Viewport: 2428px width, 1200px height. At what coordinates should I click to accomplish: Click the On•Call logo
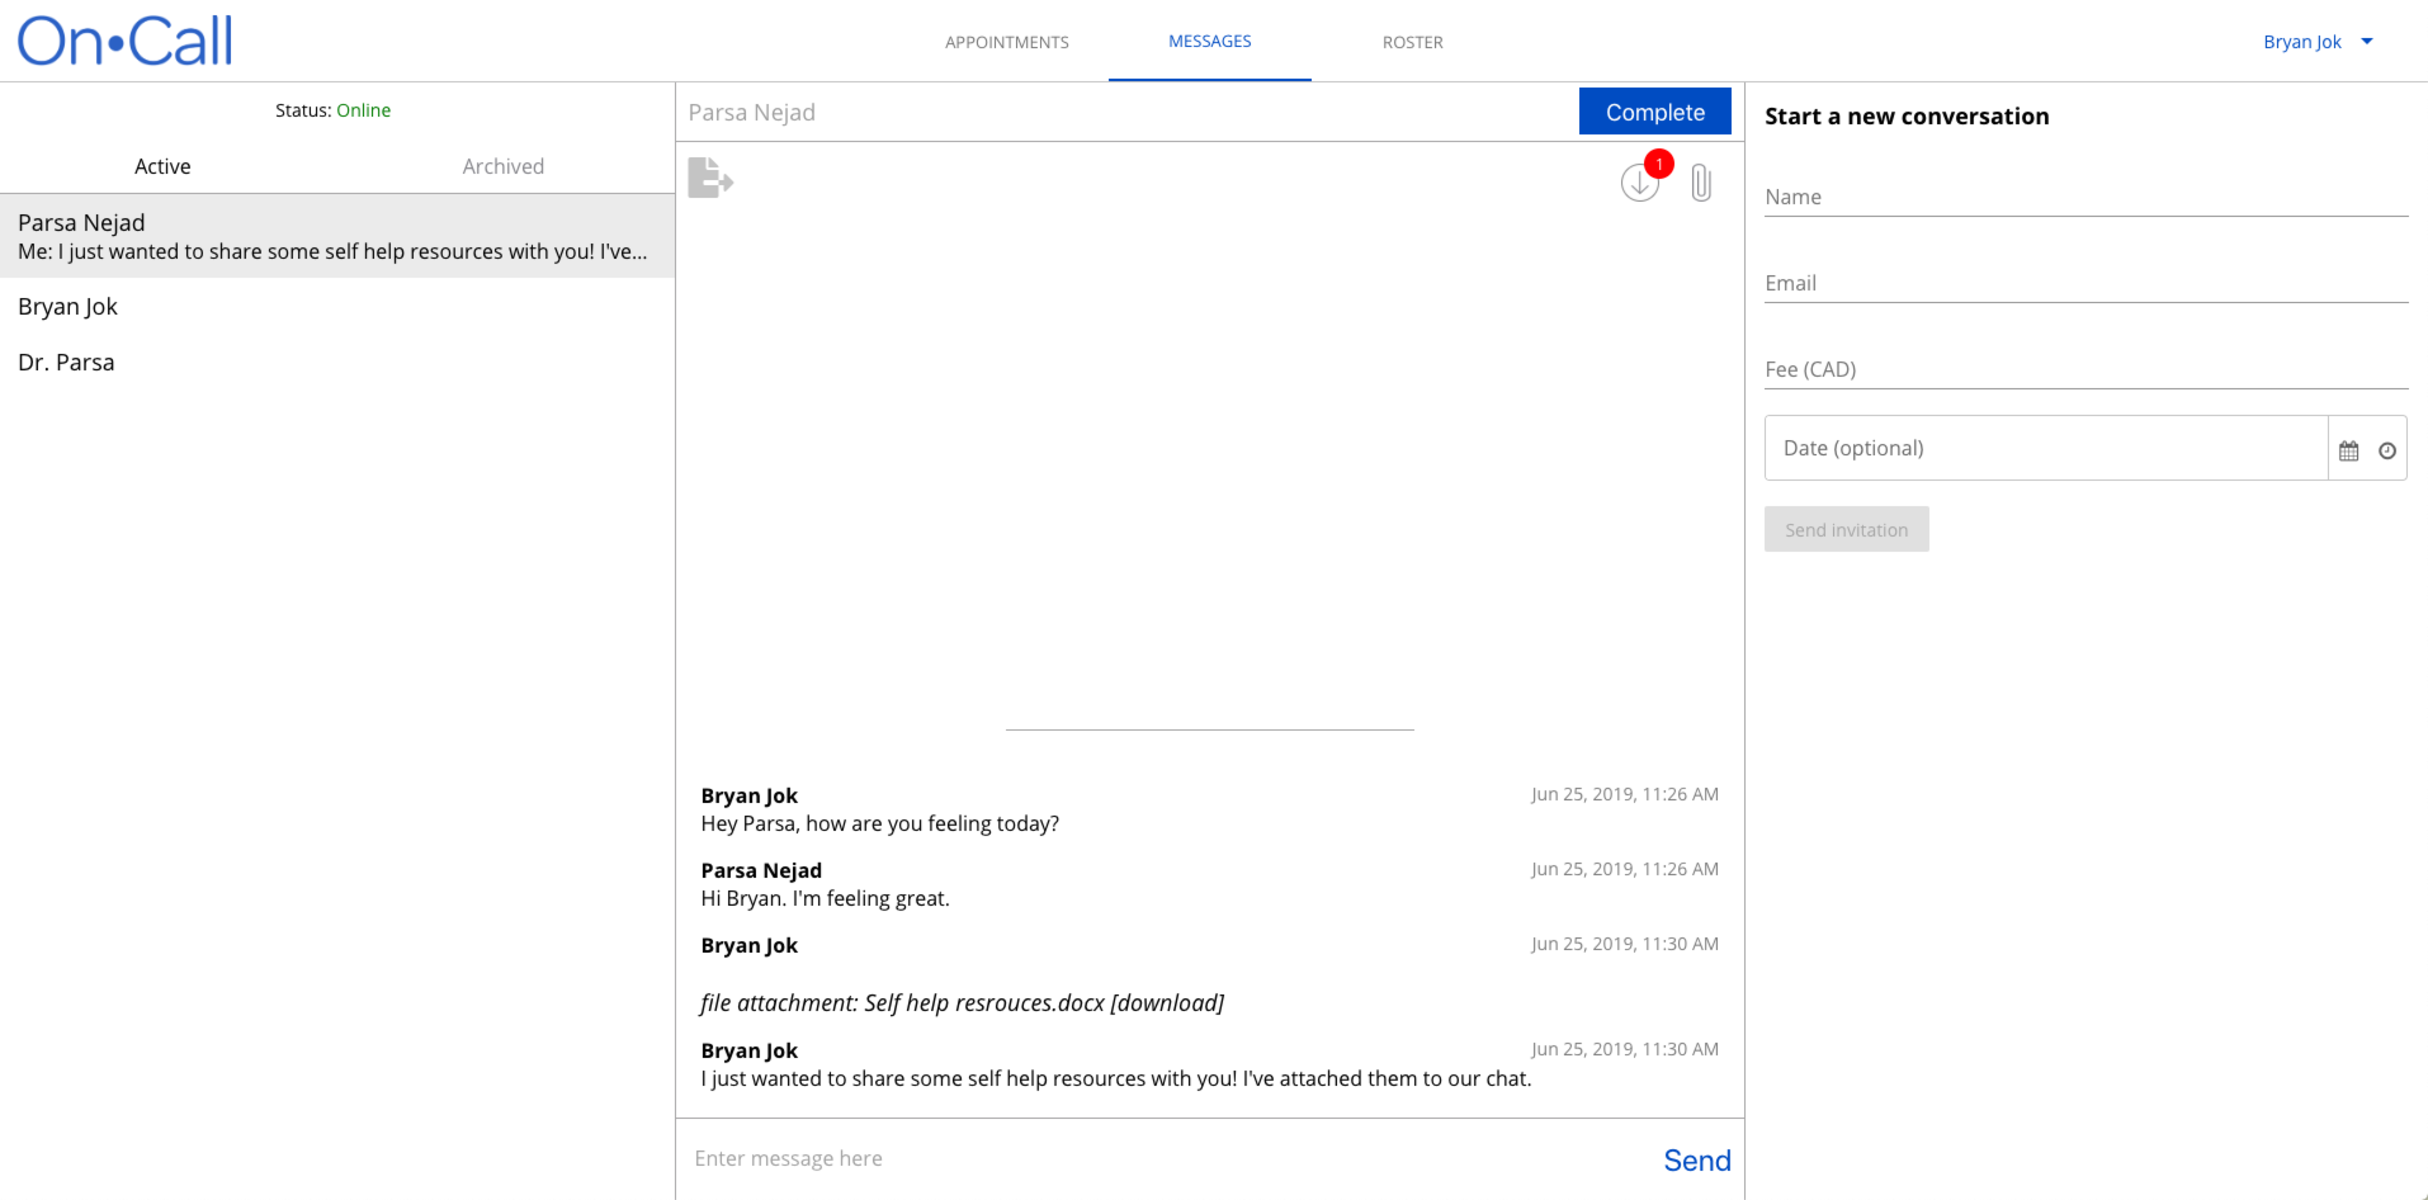[x=125, y=41]
